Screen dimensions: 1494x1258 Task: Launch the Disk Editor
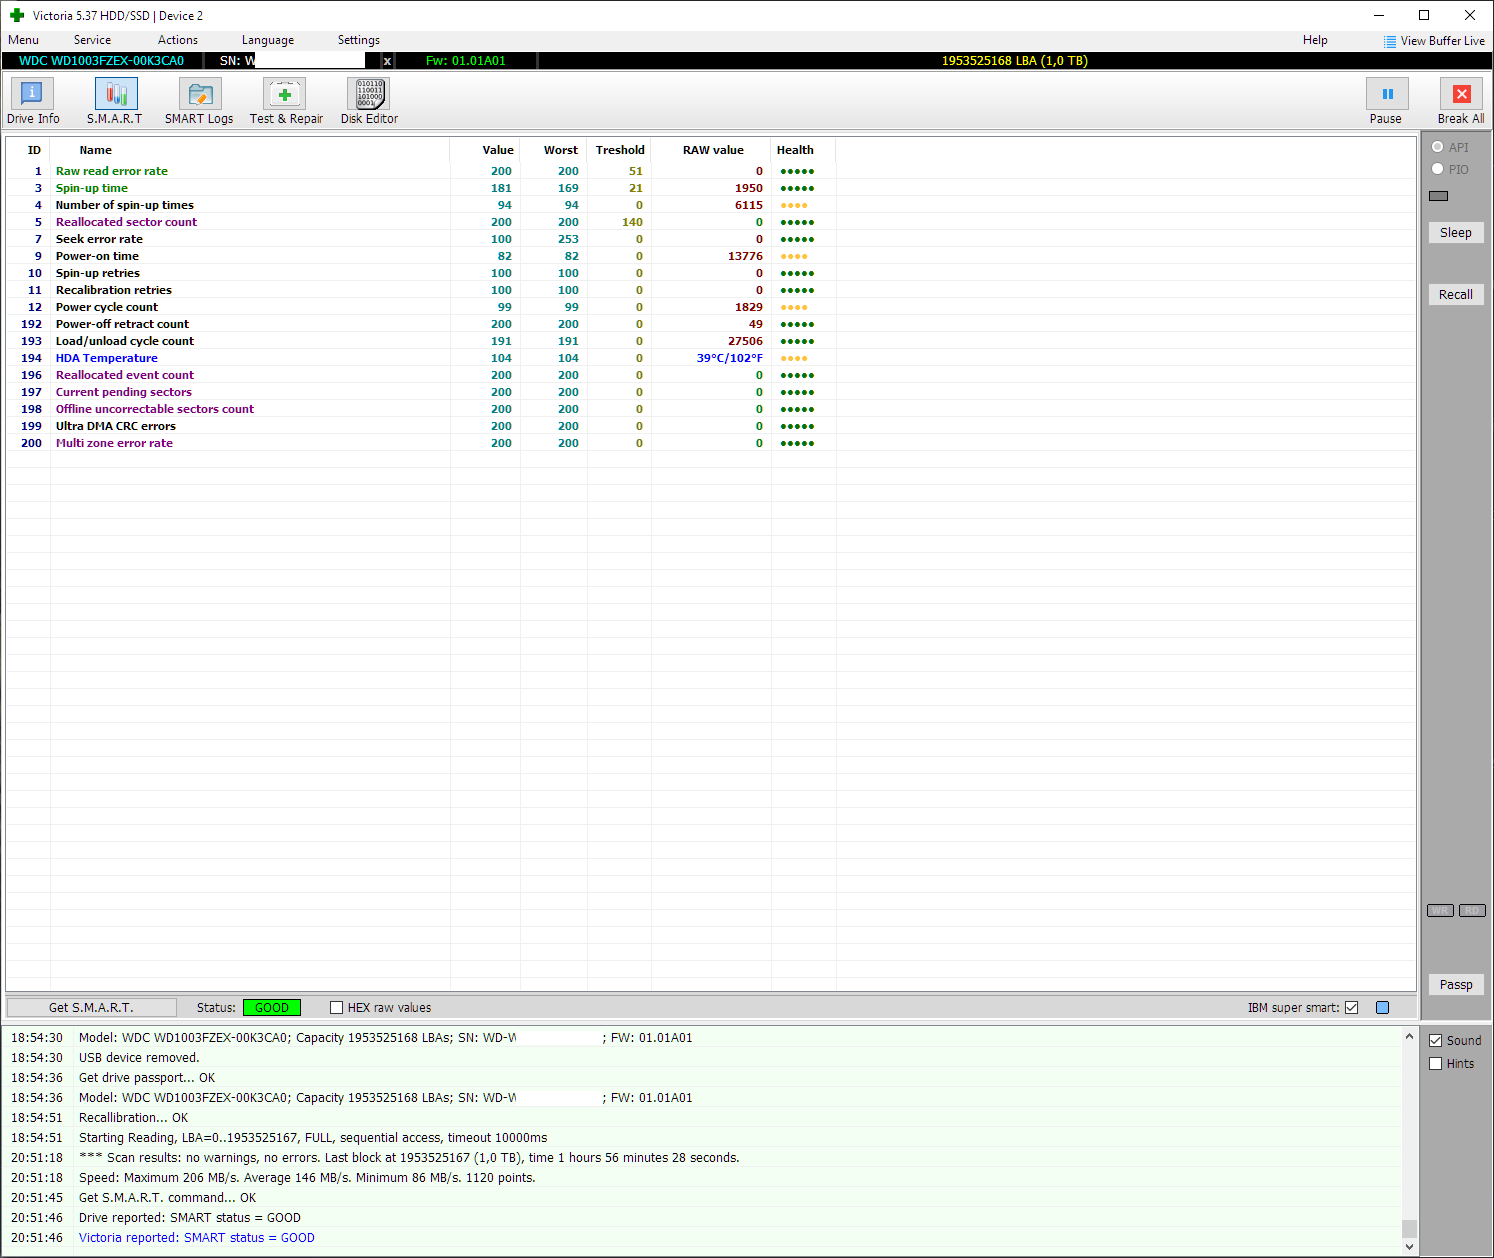(369, 101)
